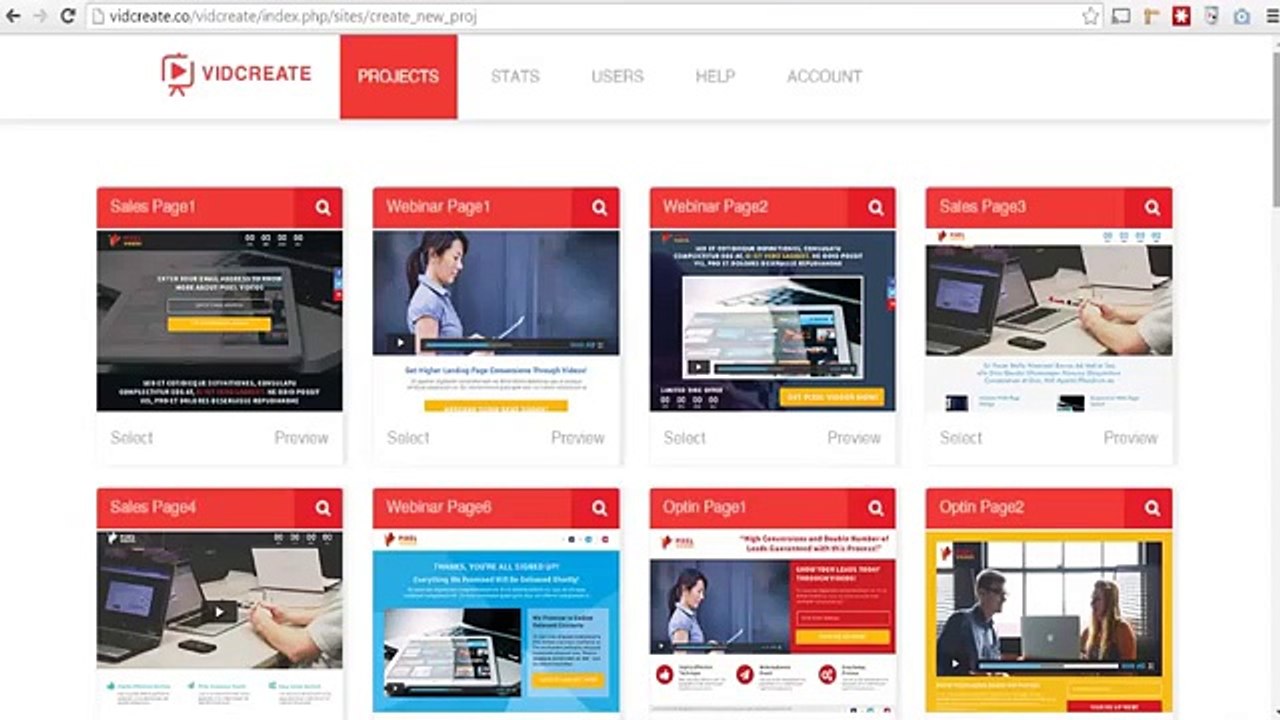Select the Sales Page3 template
The width and height of the screenshot is (1280, 720).
coord(961,438)
